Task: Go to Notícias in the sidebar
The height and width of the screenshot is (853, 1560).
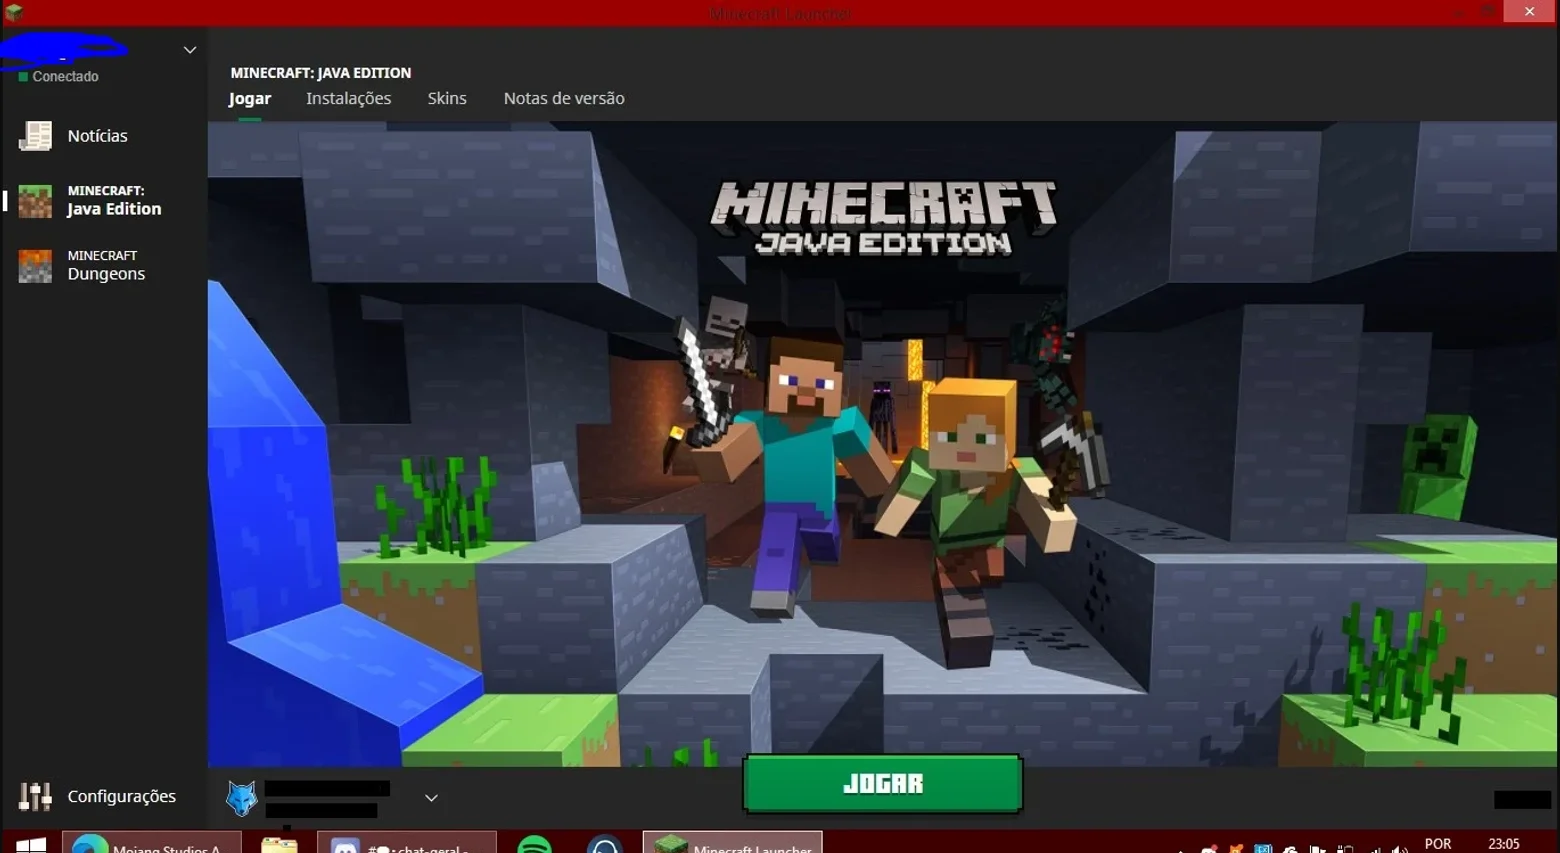Action: 98,136
